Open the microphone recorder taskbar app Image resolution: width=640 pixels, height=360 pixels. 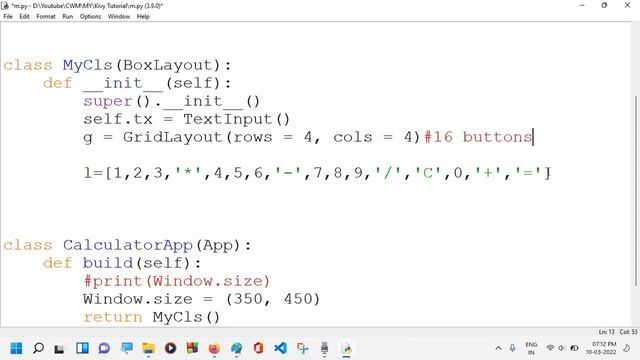324,348
